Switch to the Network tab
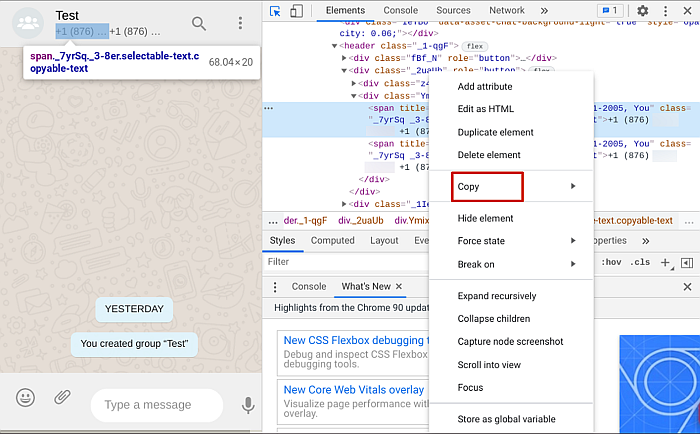This screenshot has width=700, height=434. [x=507, y=10]
